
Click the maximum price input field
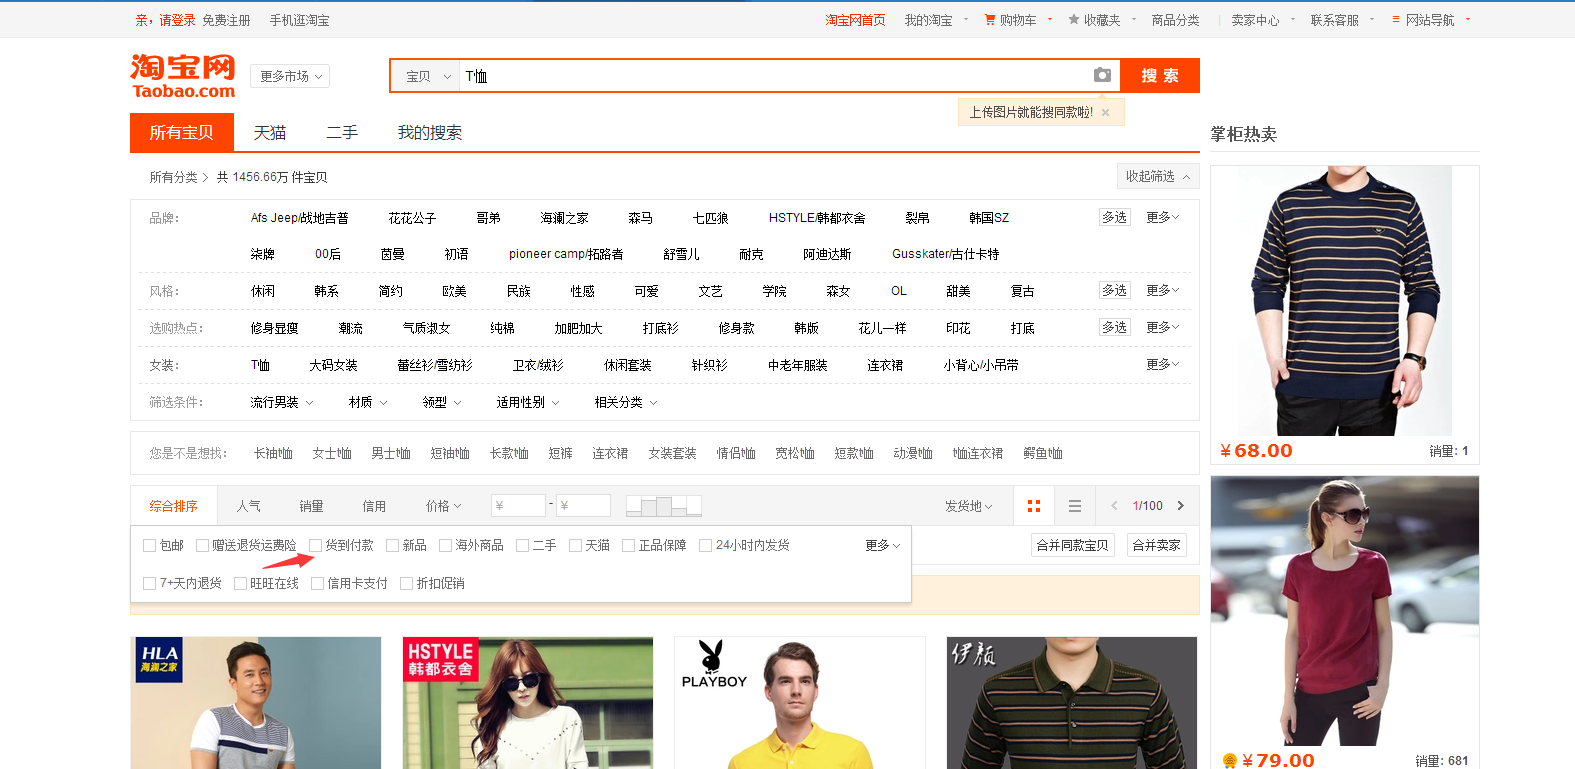click(x=583, y=506)
